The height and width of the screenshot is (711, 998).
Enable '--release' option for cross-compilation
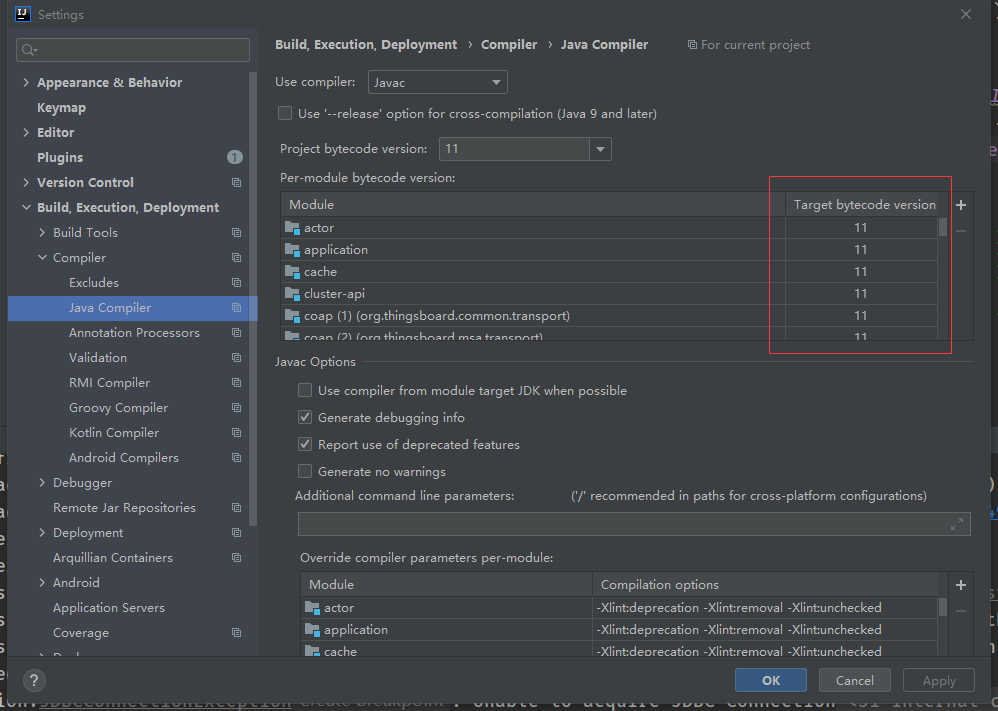coord(285,113)
